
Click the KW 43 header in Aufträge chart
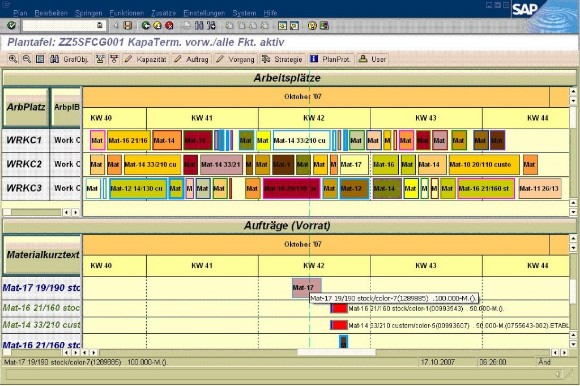point(426,265)
